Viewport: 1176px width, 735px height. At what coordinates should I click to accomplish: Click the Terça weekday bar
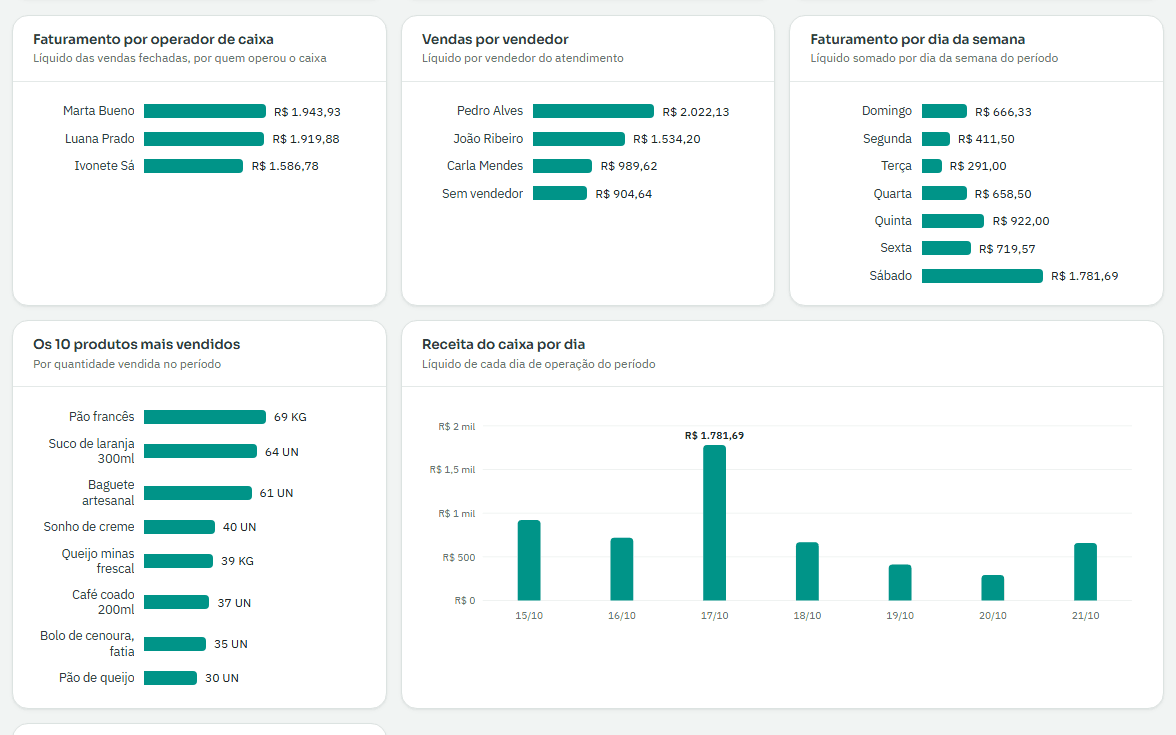(932, 166)
